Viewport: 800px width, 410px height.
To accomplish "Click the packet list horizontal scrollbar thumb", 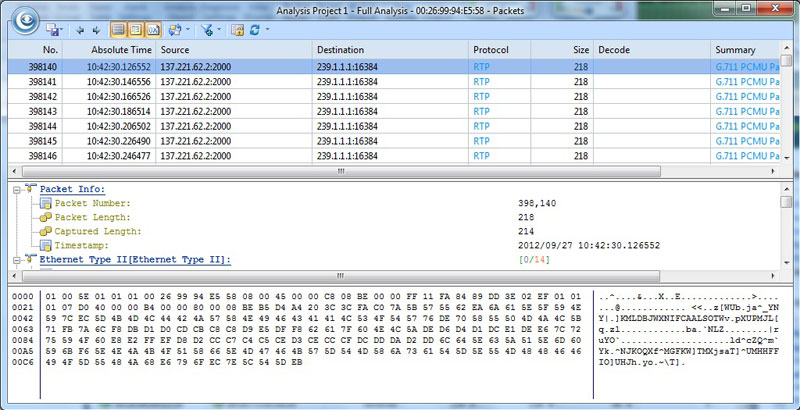I will point(341,171).
